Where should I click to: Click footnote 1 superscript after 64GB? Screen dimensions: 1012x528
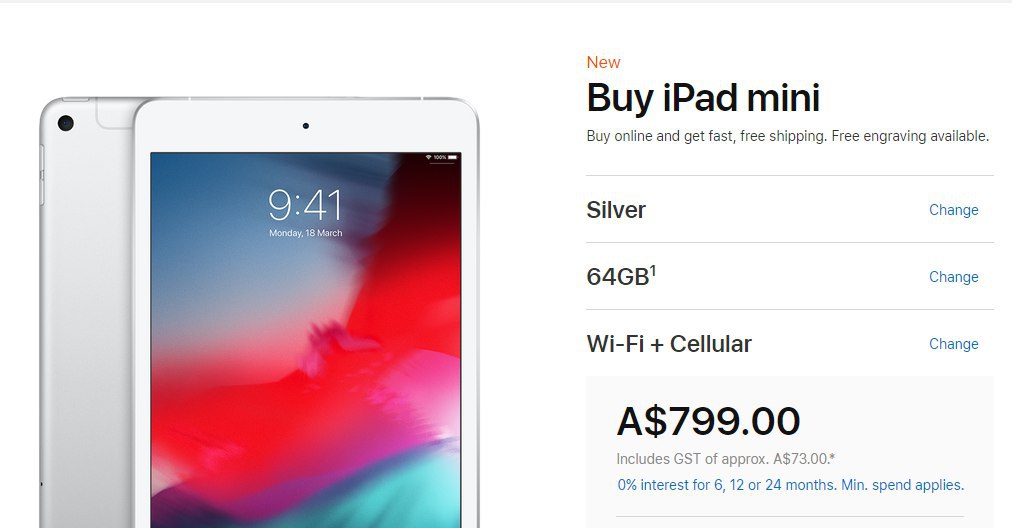[653, 270]
